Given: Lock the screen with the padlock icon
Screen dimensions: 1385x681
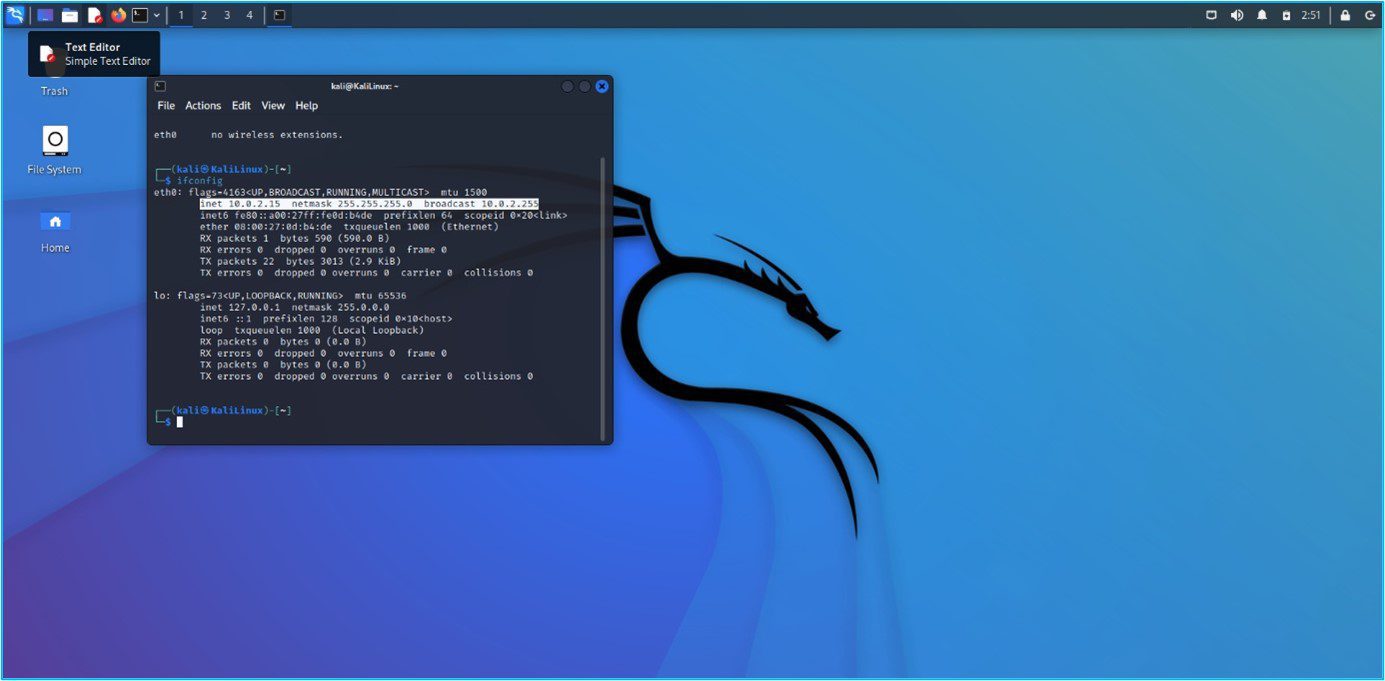Looking at the screenshot, I should (1345, 15).
